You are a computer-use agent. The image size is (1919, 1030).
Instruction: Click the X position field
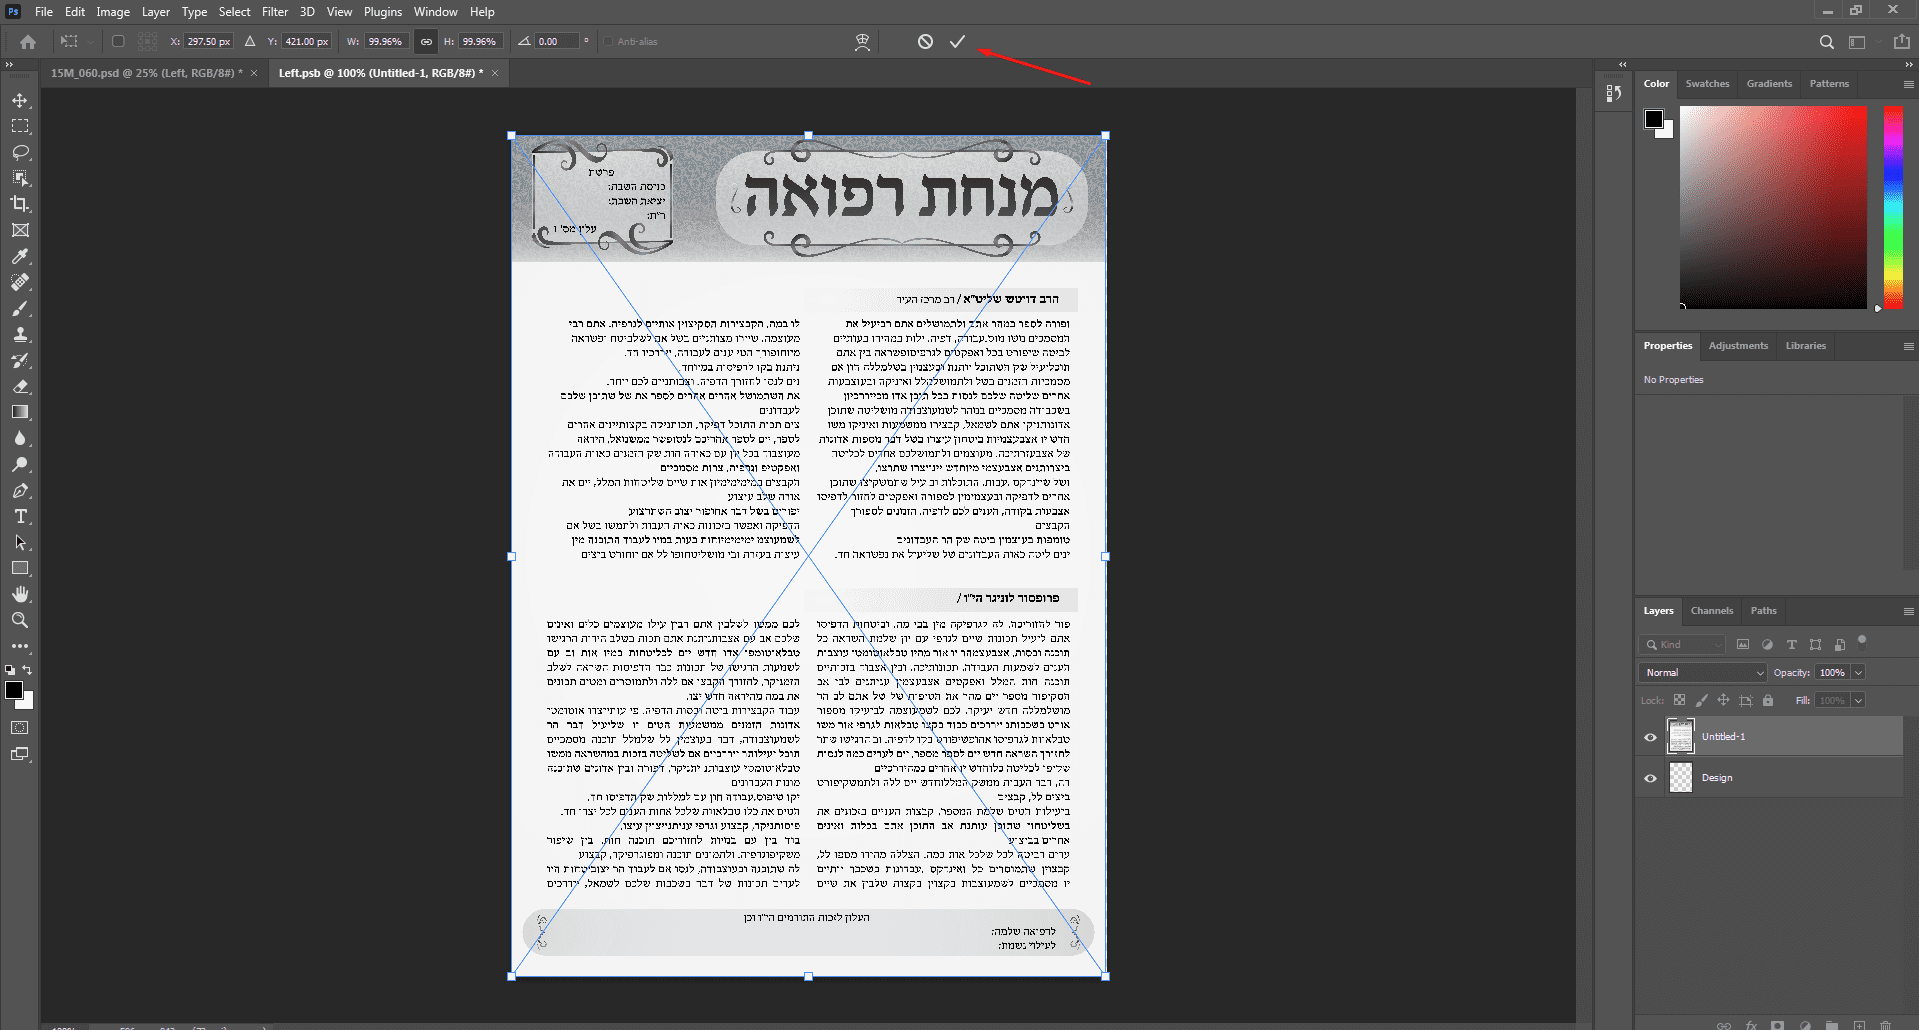[x=208, y=42]
